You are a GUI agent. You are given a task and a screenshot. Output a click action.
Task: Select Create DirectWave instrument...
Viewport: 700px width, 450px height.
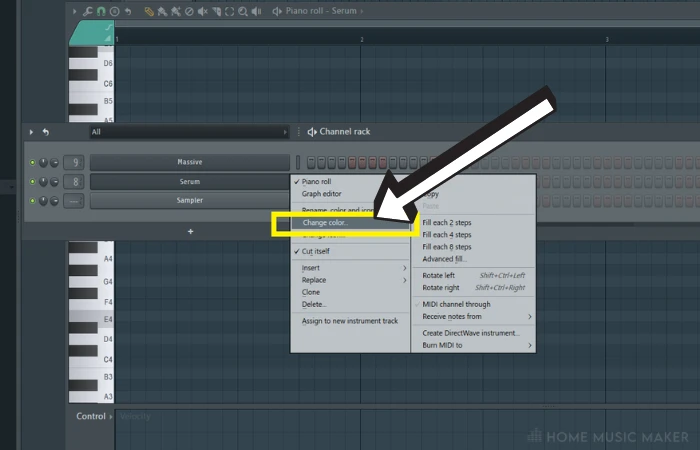tap(473, 333)
